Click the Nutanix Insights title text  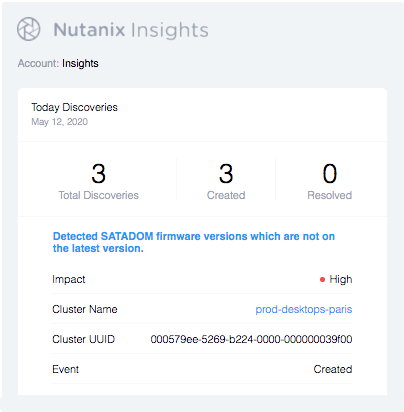131,30
